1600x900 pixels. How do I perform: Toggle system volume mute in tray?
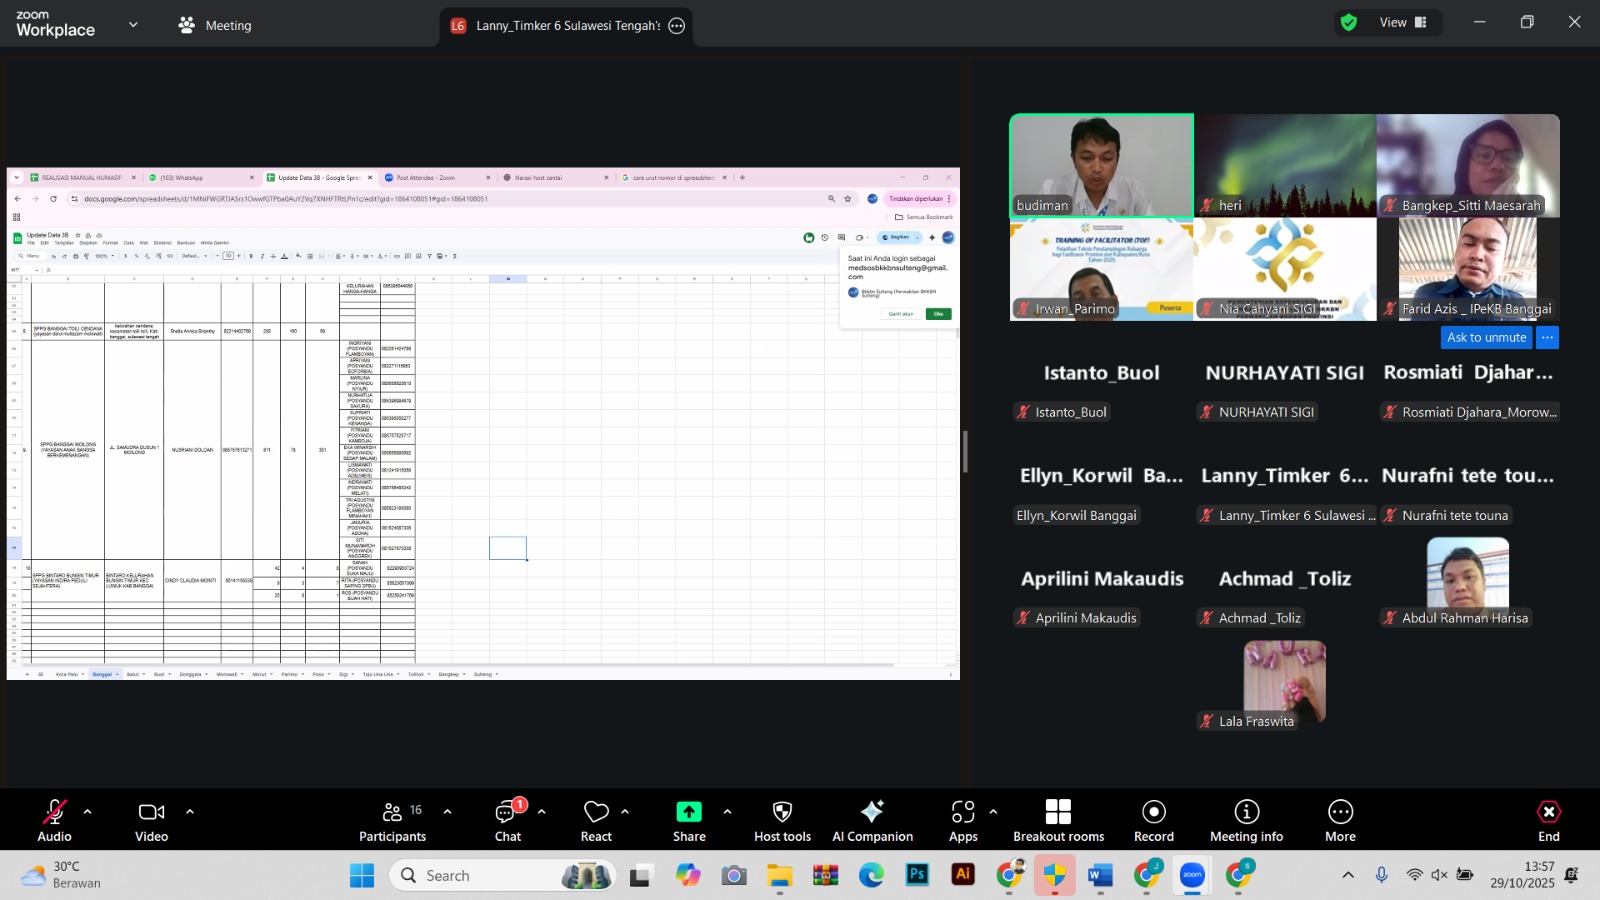click(1439, 875)
